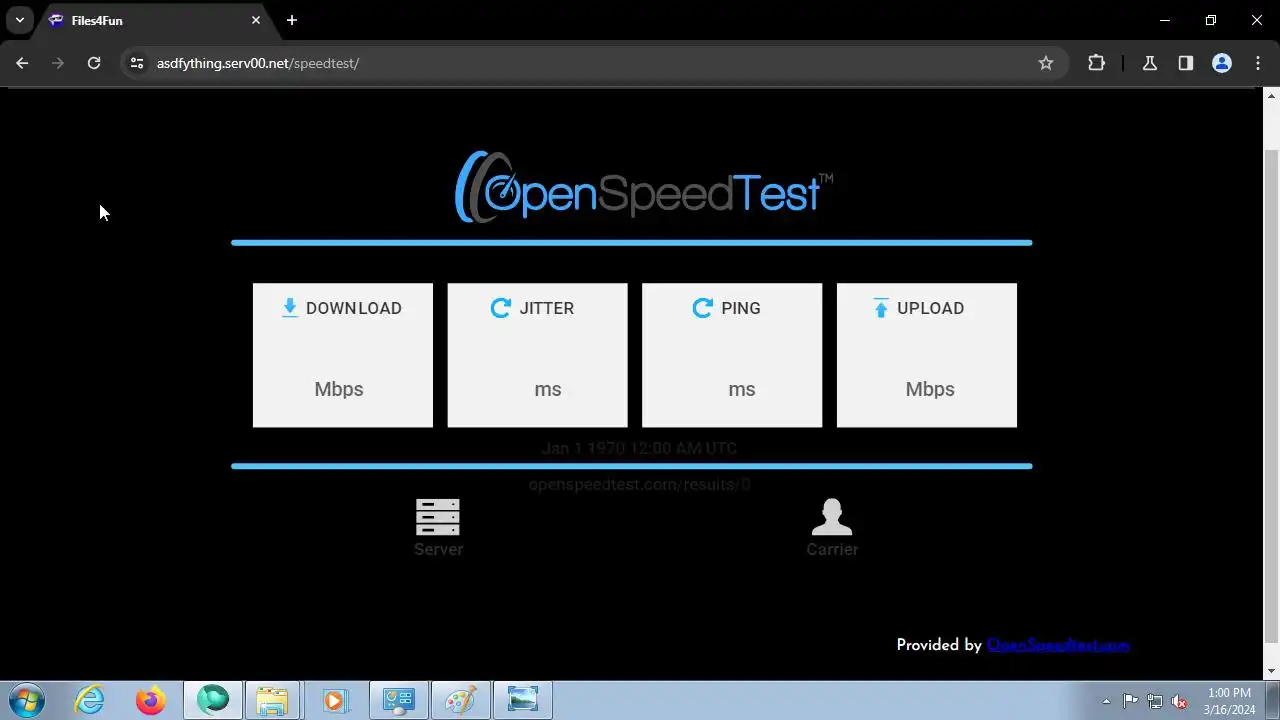The image size is (1280, 720).
Task: Open the PING result card
Action: coord(732,355)
